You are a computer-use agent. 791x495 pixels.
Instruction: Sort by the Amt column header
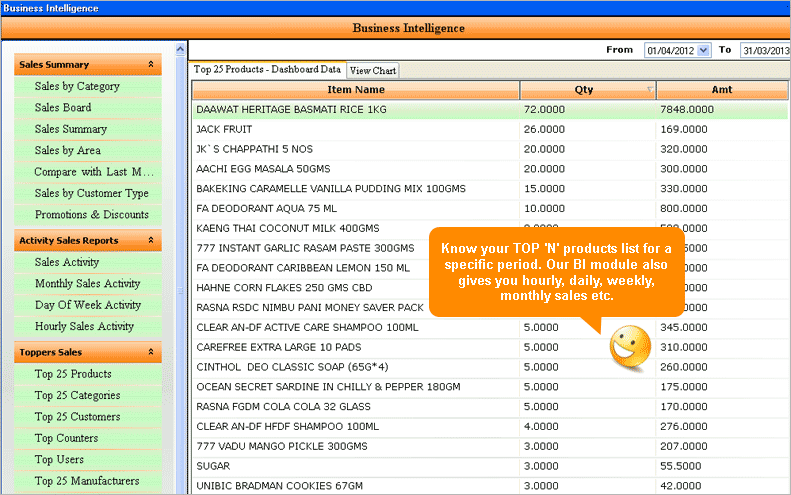tap(722, 90)
